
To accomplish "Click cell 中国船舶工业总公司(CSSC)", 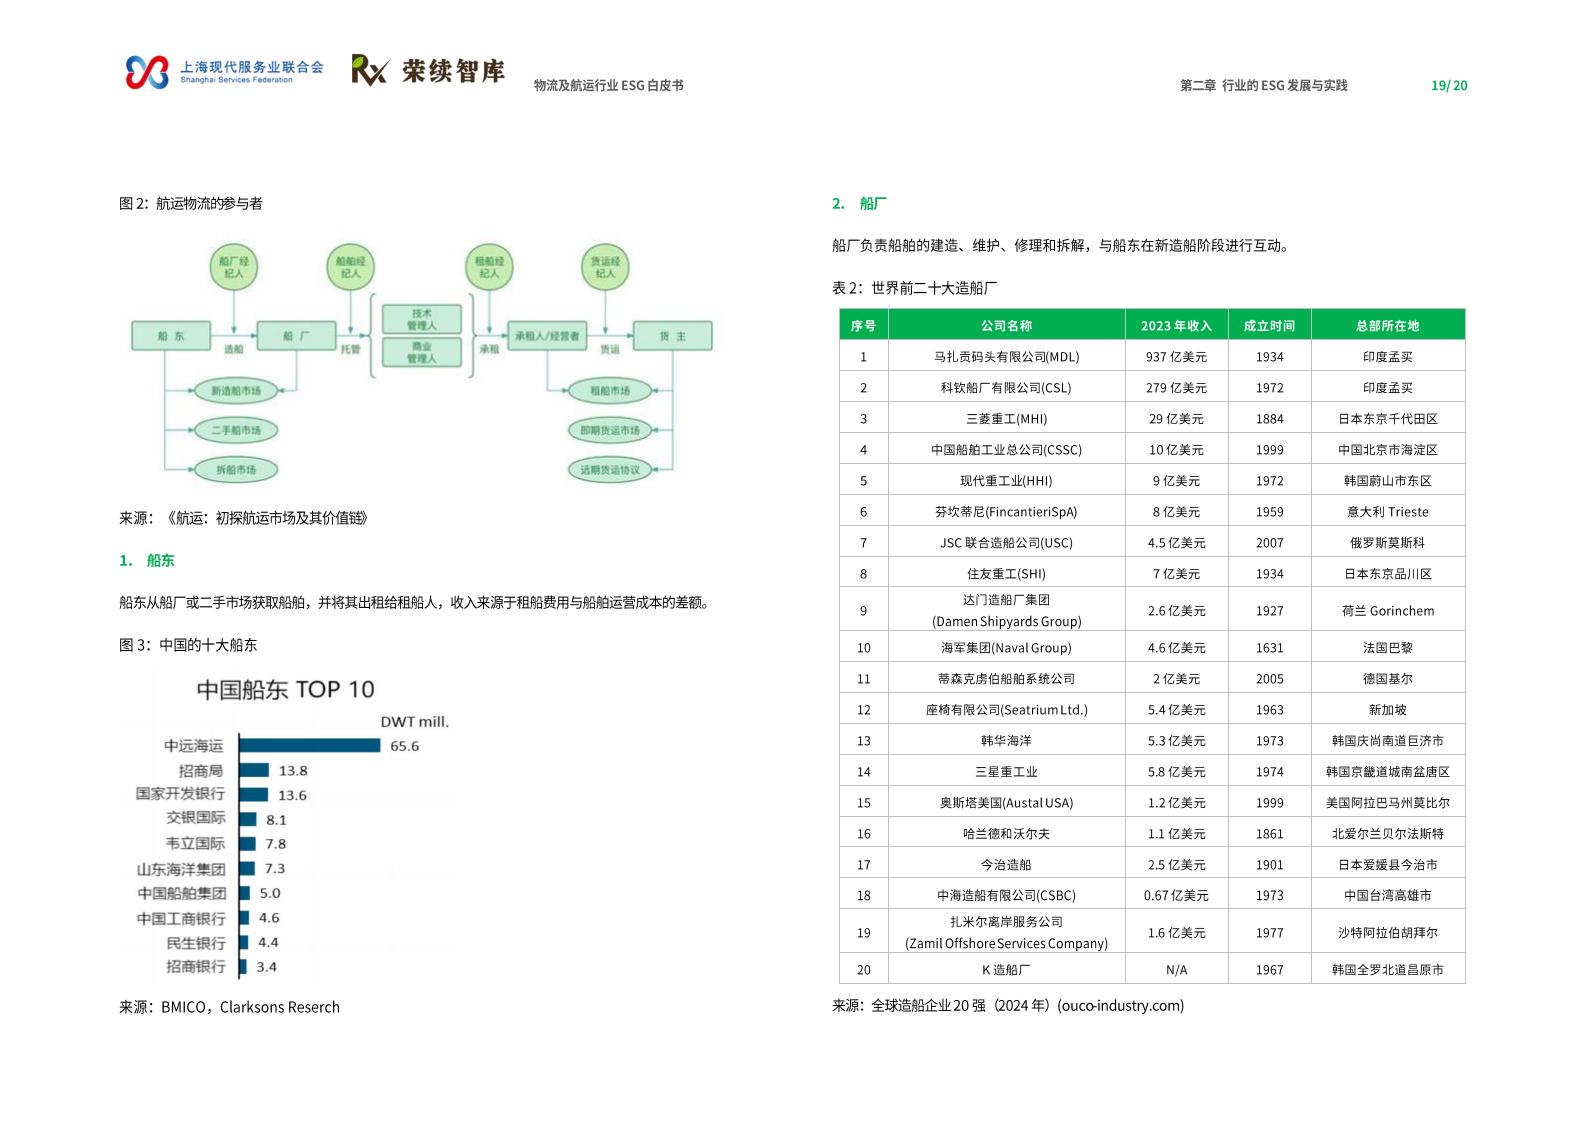I will tap(1007, 450).
